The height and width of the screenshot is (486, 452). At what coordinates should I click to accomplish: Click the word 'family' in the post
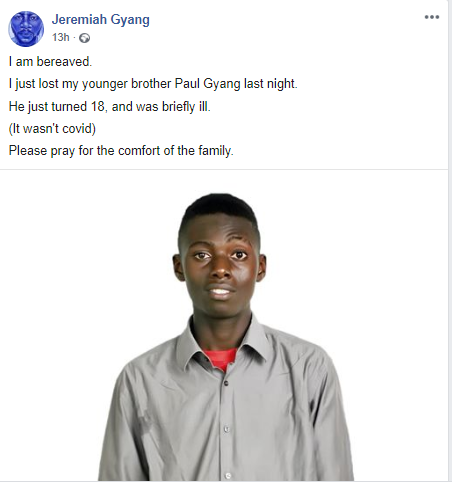[215, 151]
